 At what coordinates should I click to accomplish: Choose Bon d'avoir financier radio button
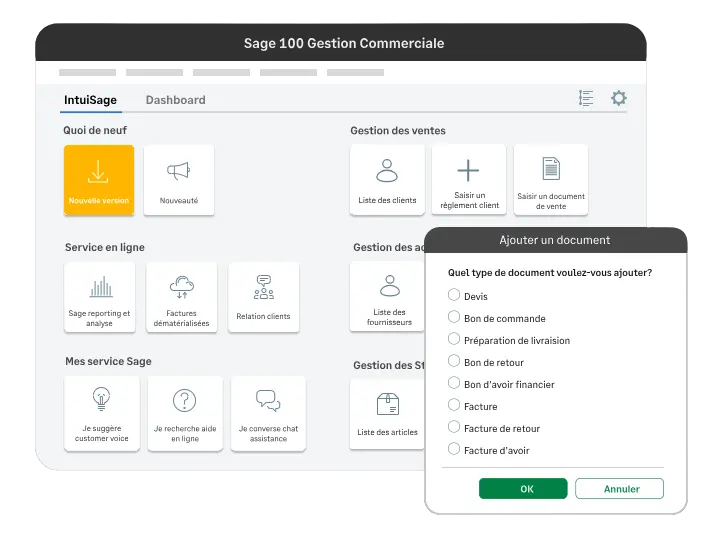[x=454, y=383]
